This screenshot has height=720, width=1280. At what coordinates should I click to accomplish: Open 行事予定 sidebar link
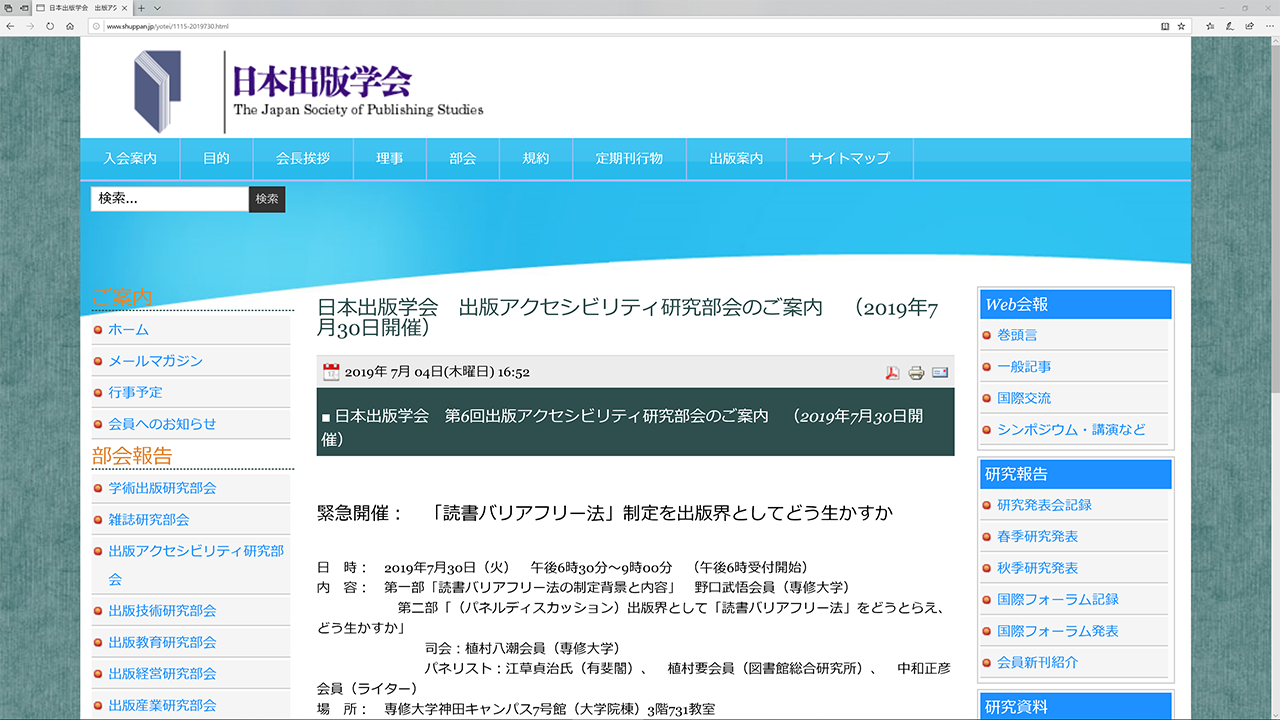point(135,392)
